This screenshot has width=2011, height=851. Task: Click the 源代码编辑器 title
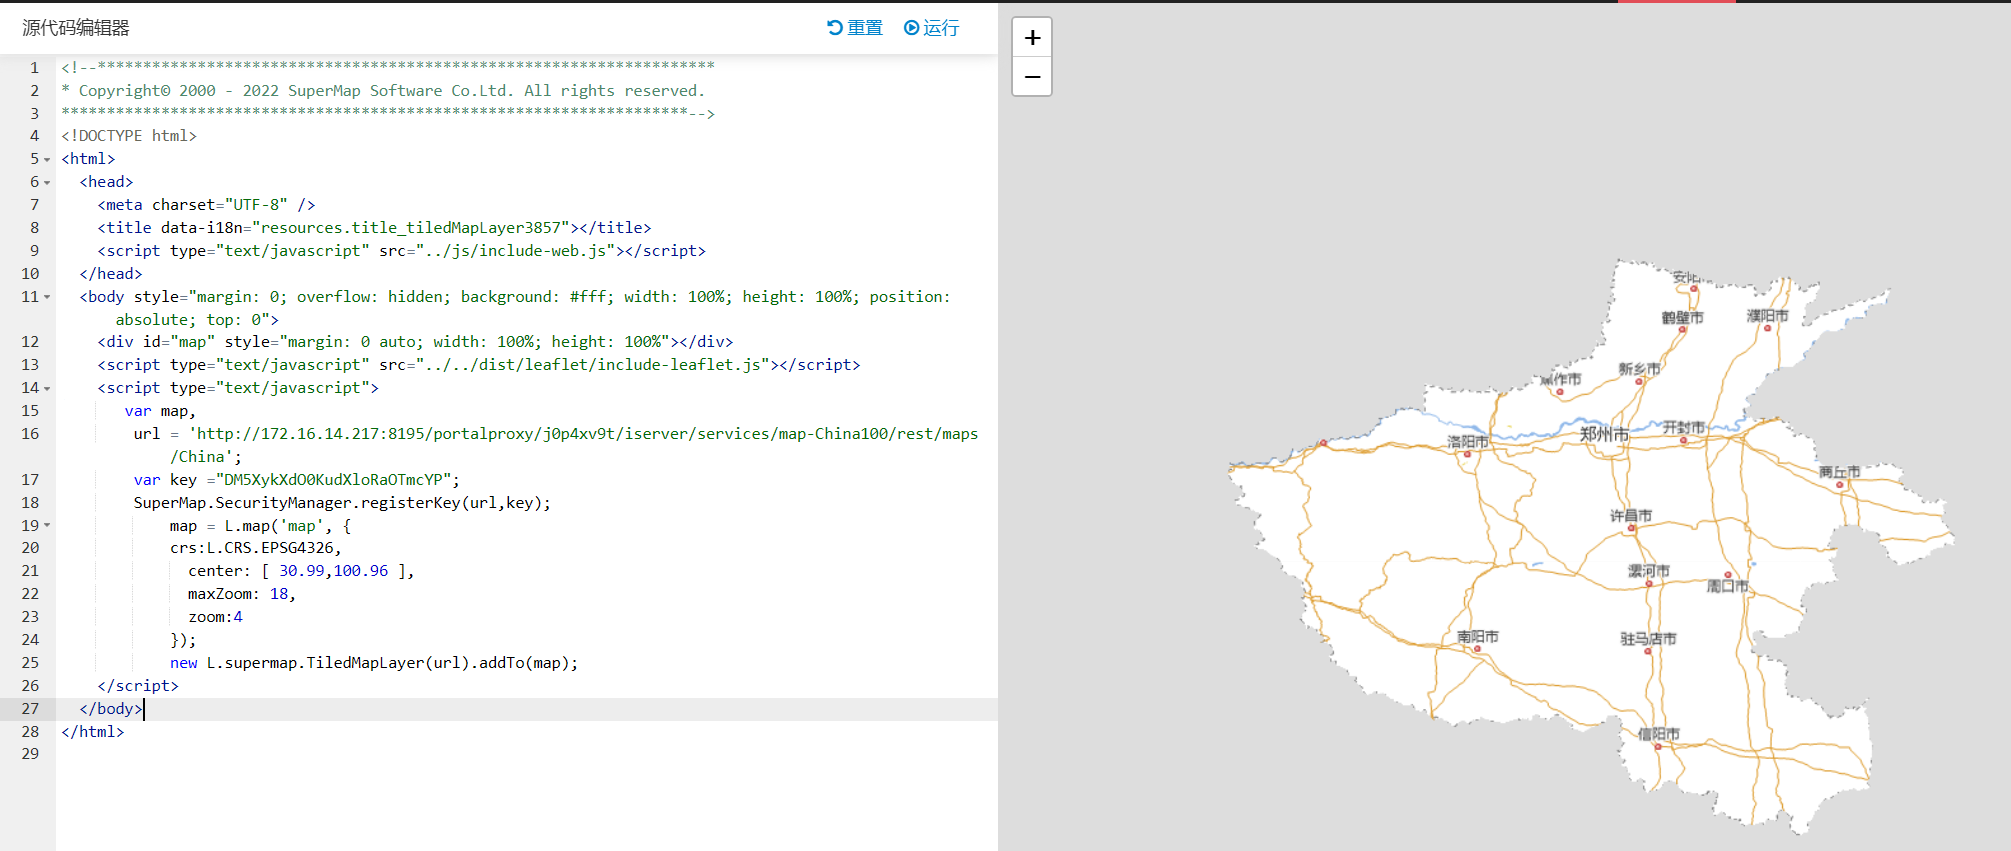pos(76,28)
